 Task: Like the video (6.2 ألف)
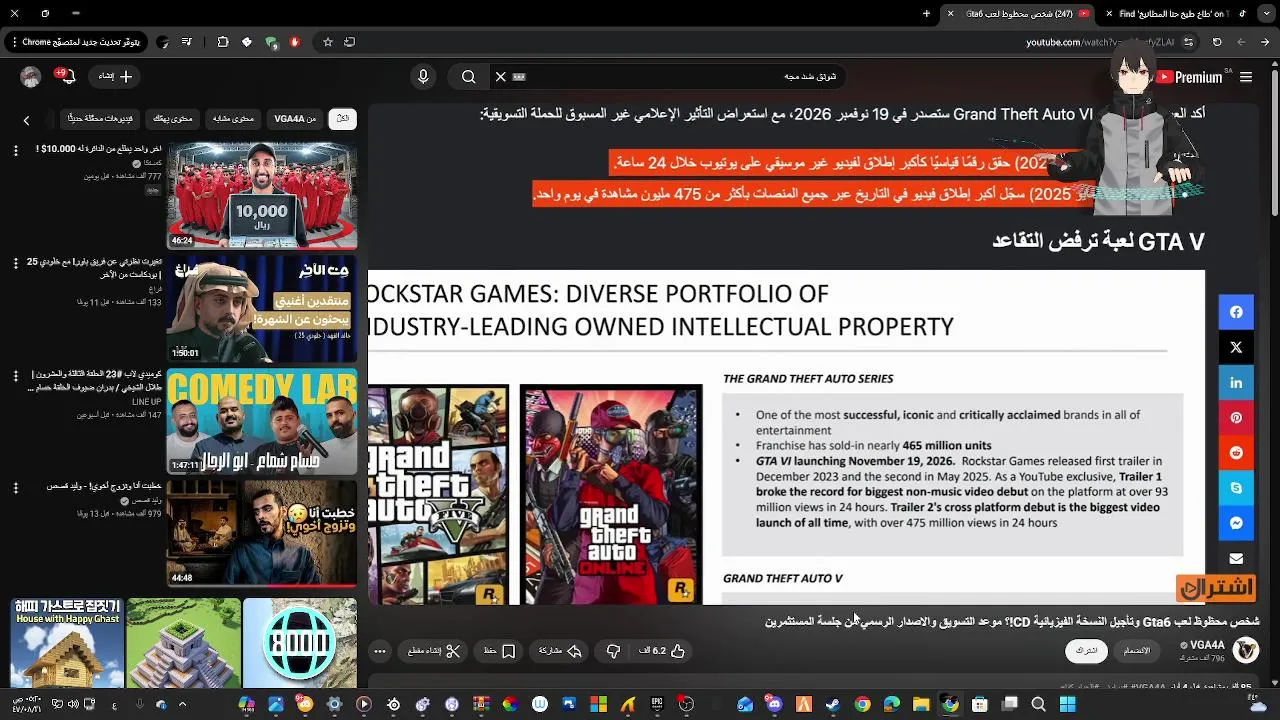662,651
